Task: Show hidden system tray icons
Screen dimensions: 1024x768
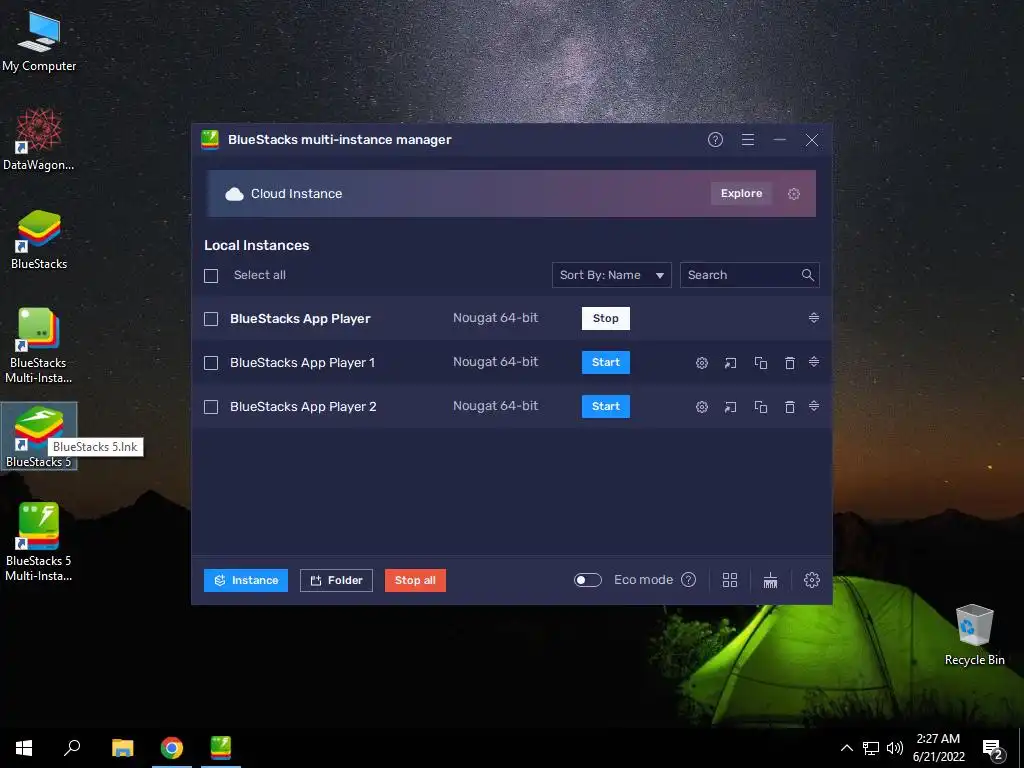Action: (846, 748)
